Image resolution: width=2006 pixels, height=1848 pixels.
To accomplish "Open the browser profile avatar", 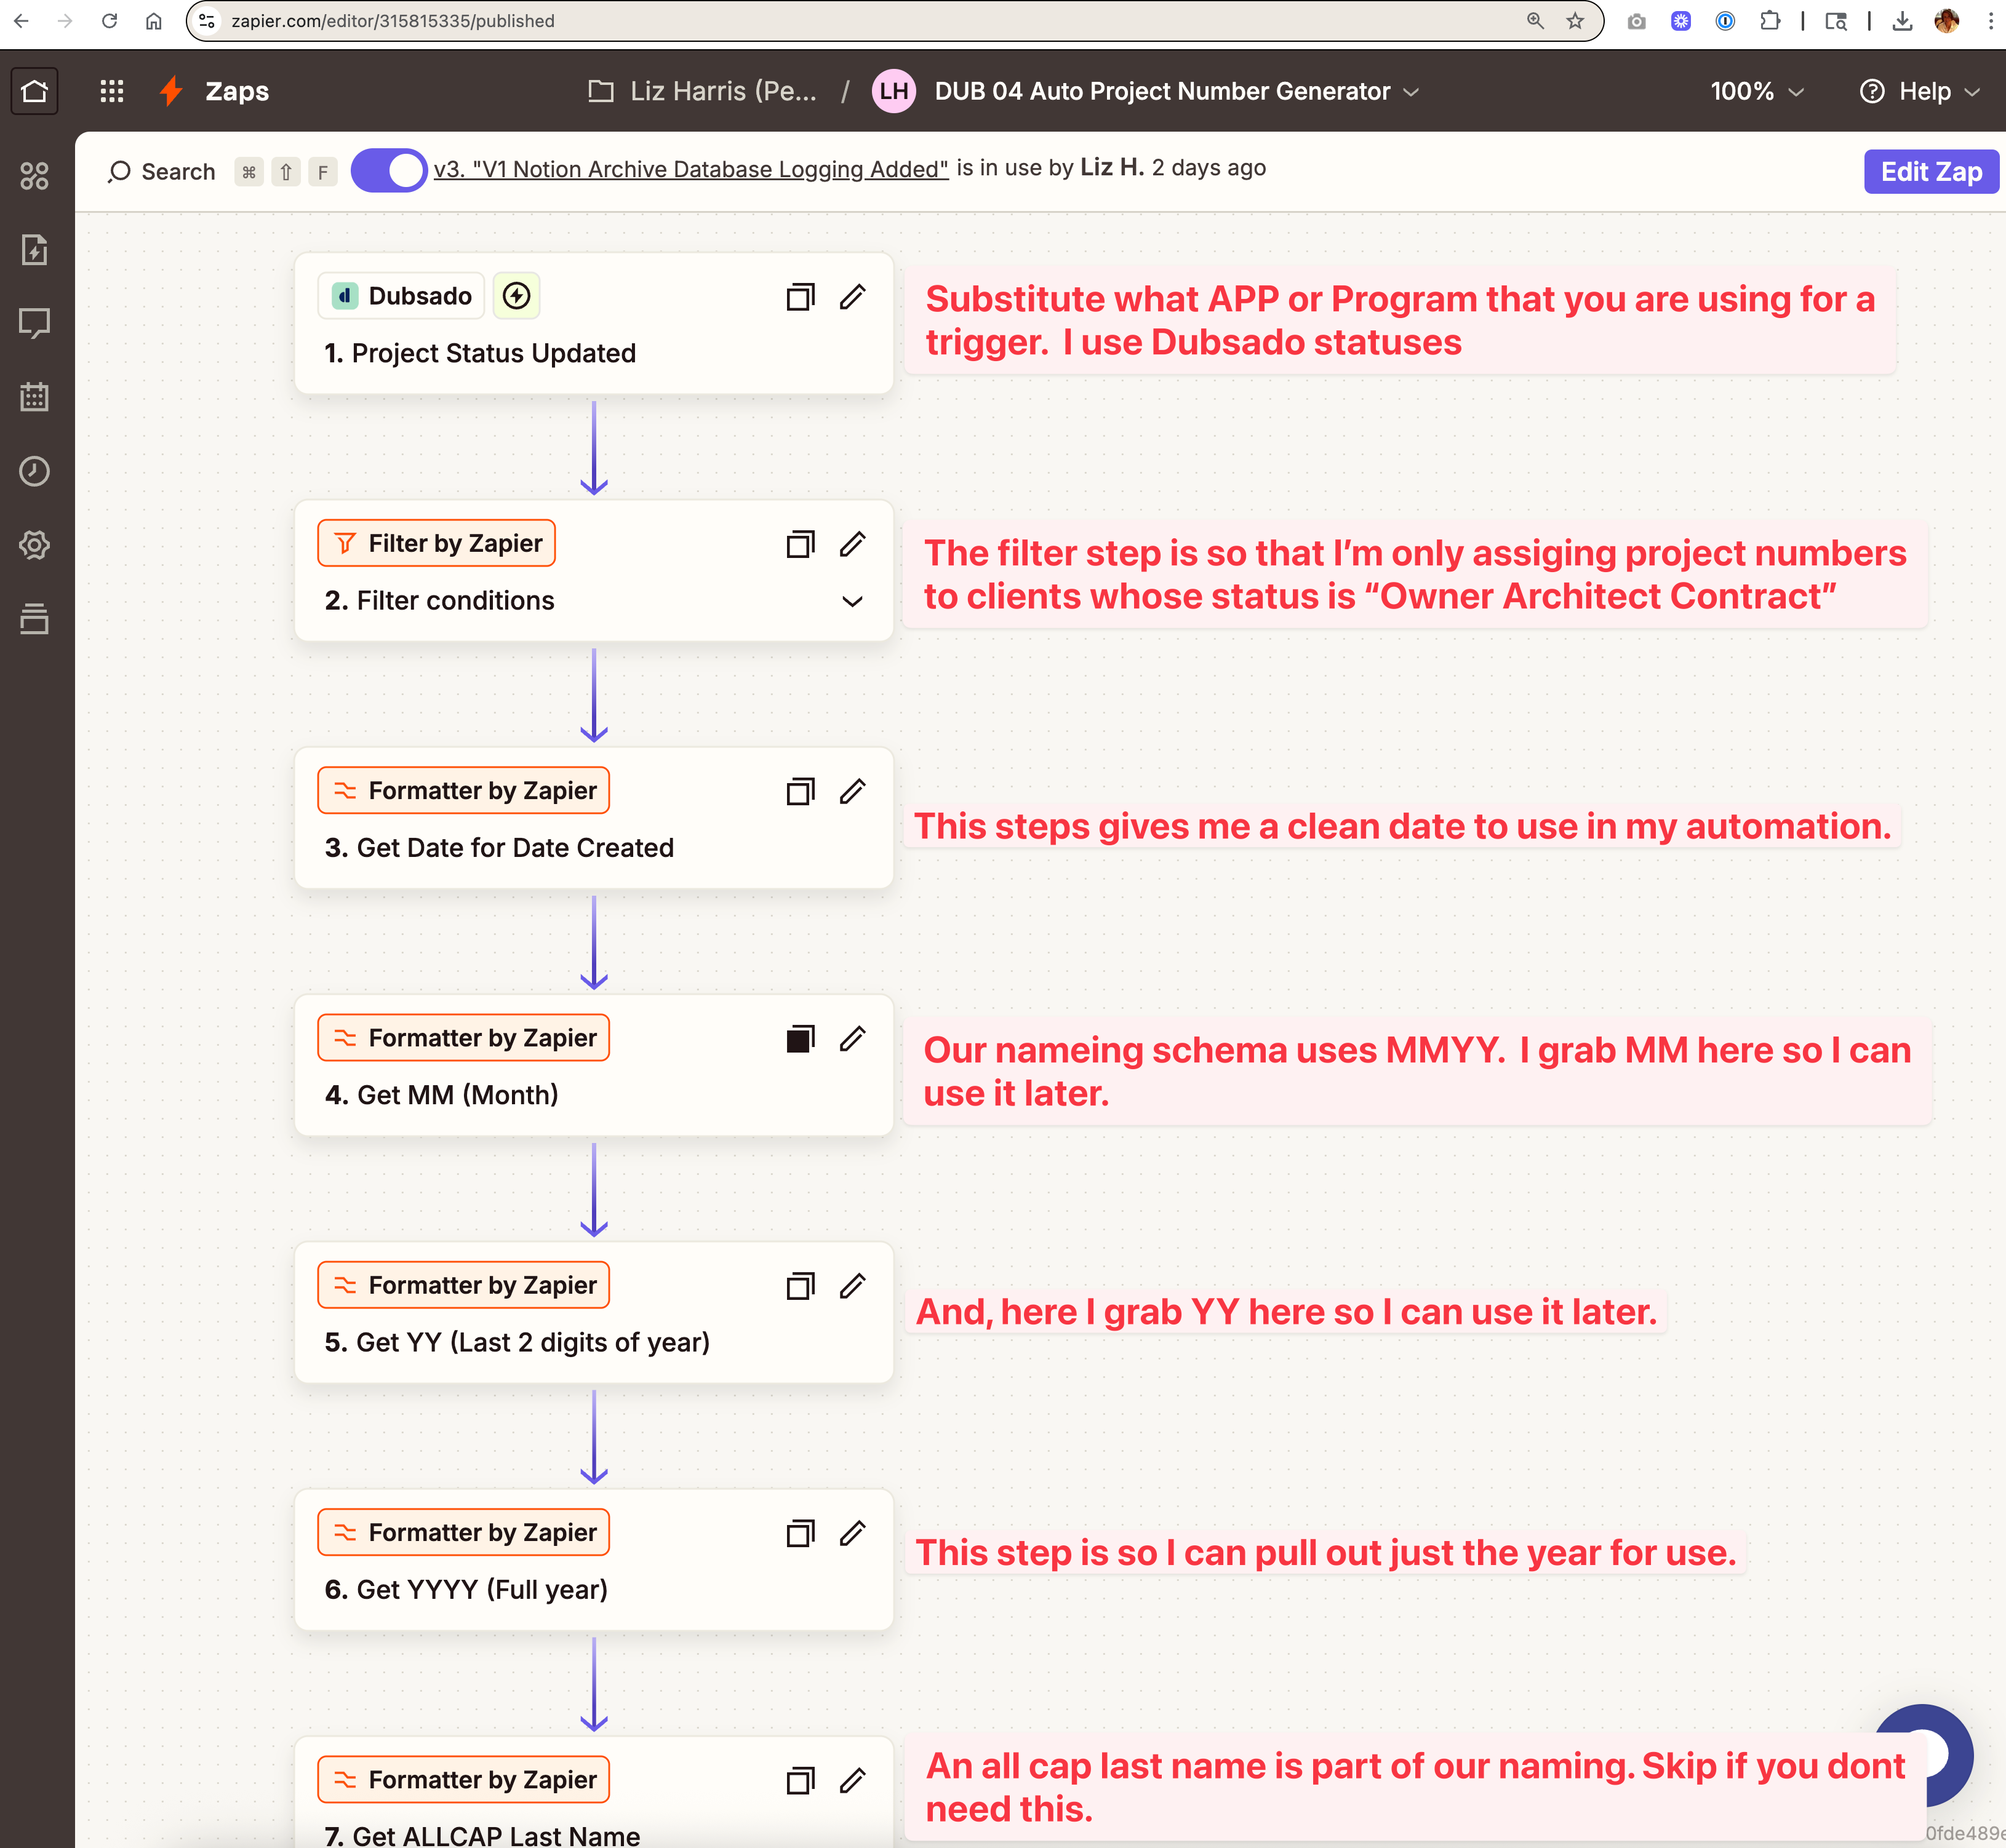I will pos(1947,21).
